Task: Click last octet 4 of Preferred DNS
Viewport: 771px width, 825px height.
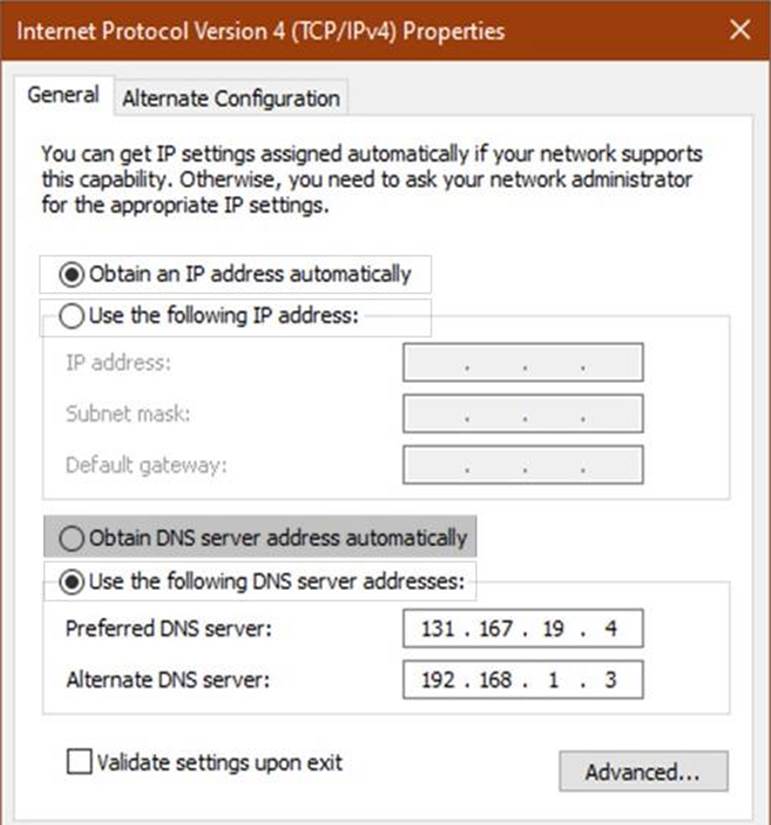Action: pos(610,630)
